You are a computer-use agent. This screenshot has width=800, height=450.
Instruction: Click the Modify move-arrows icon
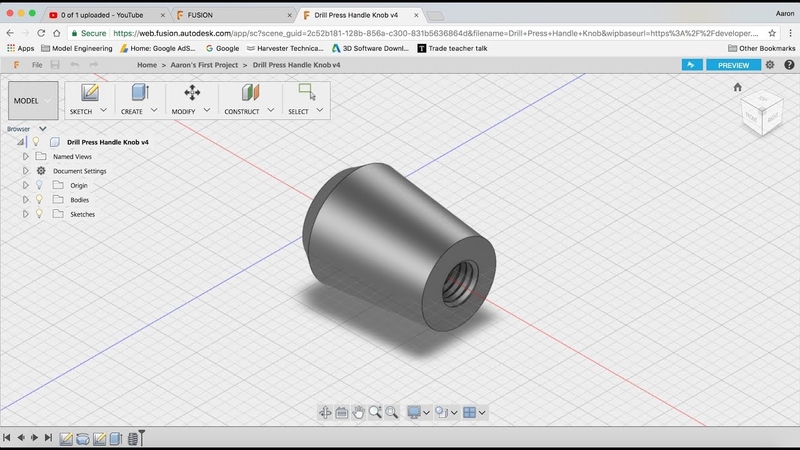[192, 93]
